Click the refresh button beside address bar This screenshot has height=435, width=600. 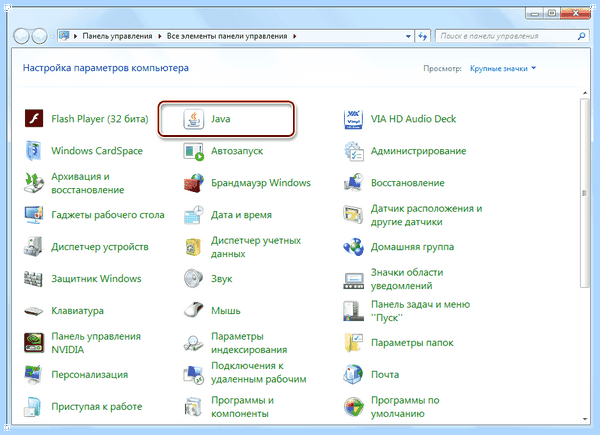[422, 36]
